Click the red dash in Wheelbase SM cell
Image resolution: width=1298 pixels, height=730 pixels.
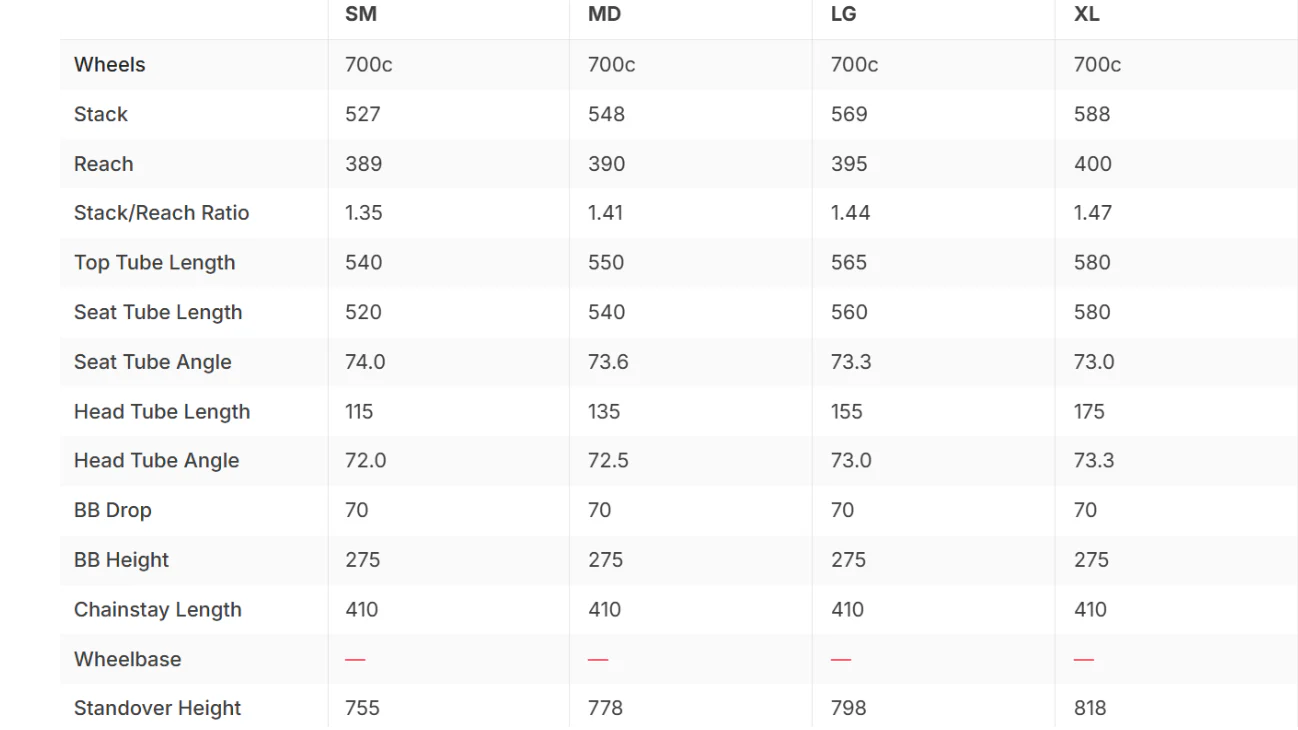tap(355, 659)
